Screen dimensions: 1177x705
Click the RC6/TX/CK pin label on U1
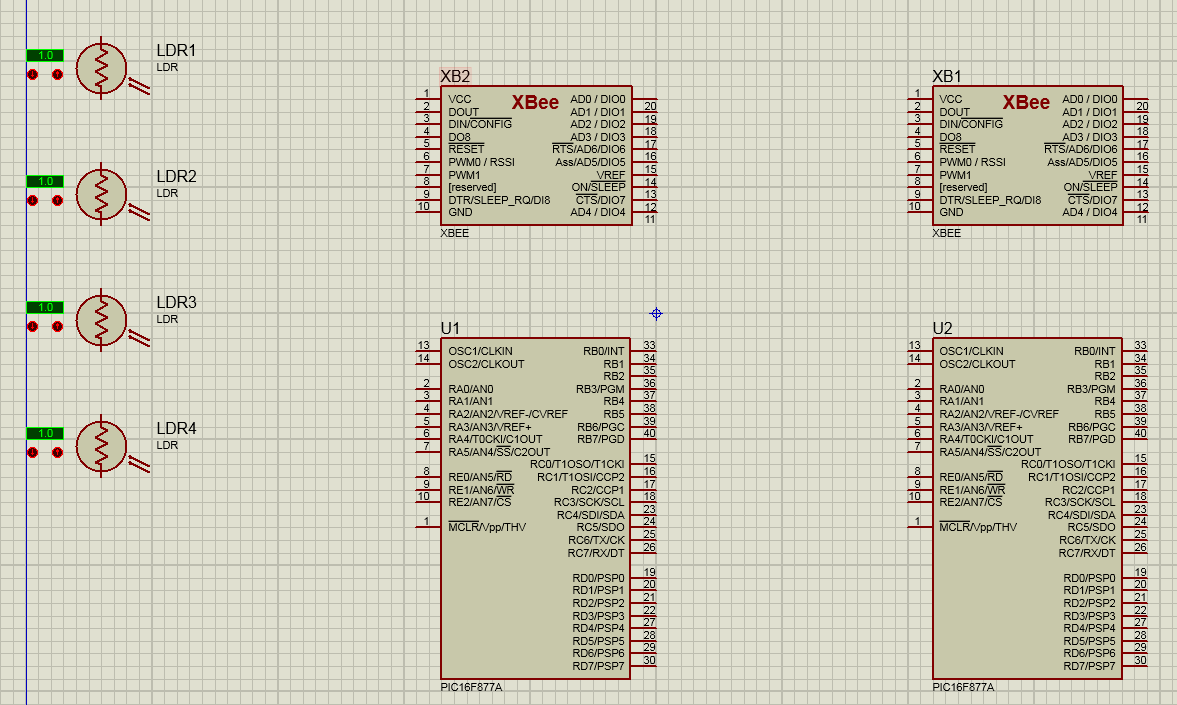pos(596,541)
